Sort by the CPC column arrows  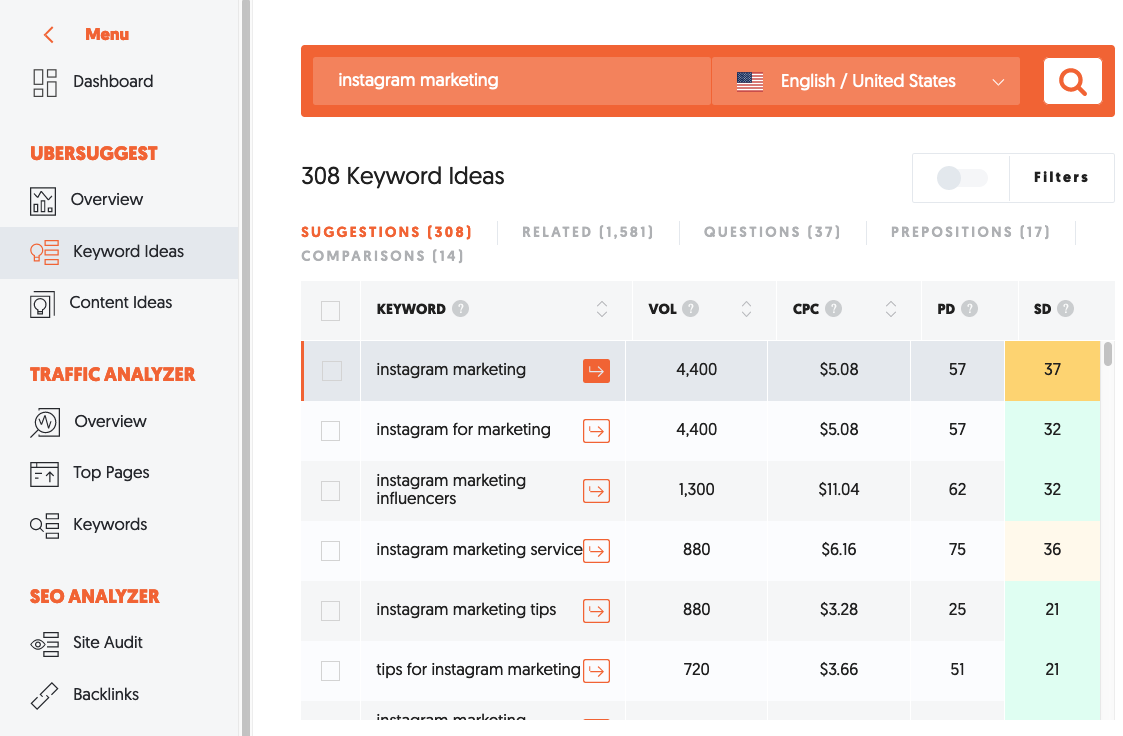point(890,310)
